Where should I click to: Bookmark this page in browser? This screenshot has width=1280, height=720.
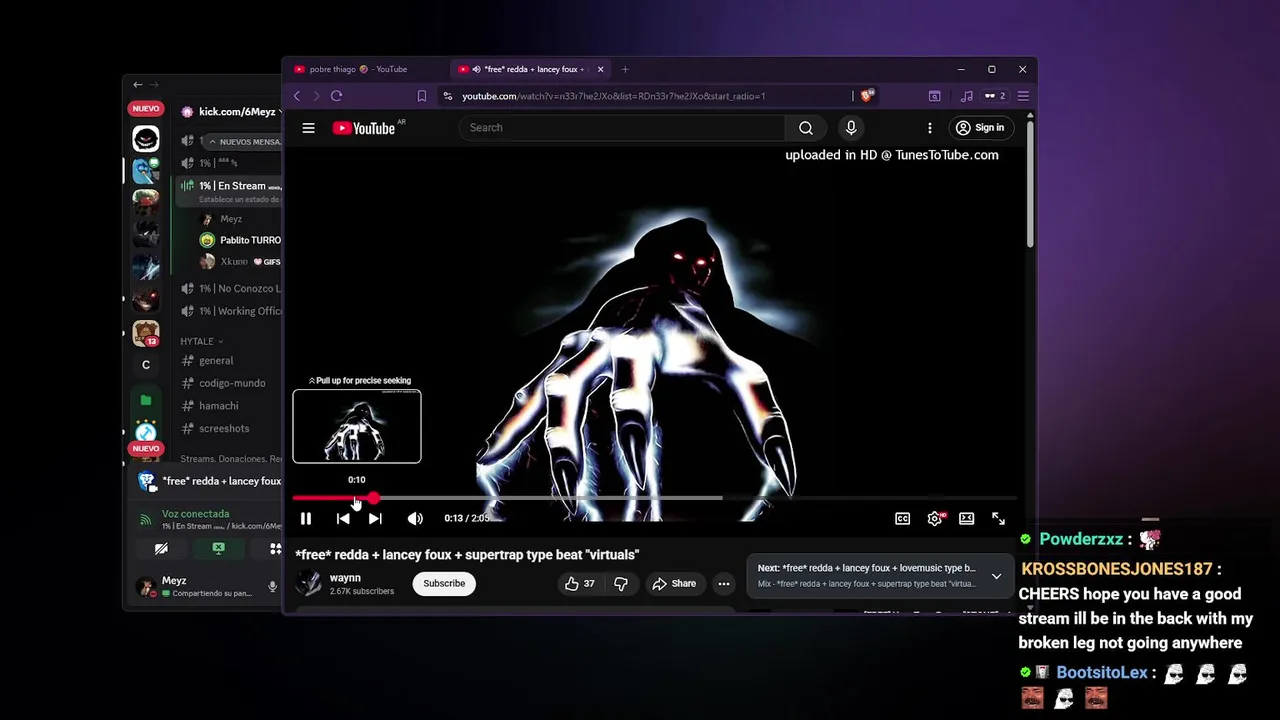pos(421,96)
